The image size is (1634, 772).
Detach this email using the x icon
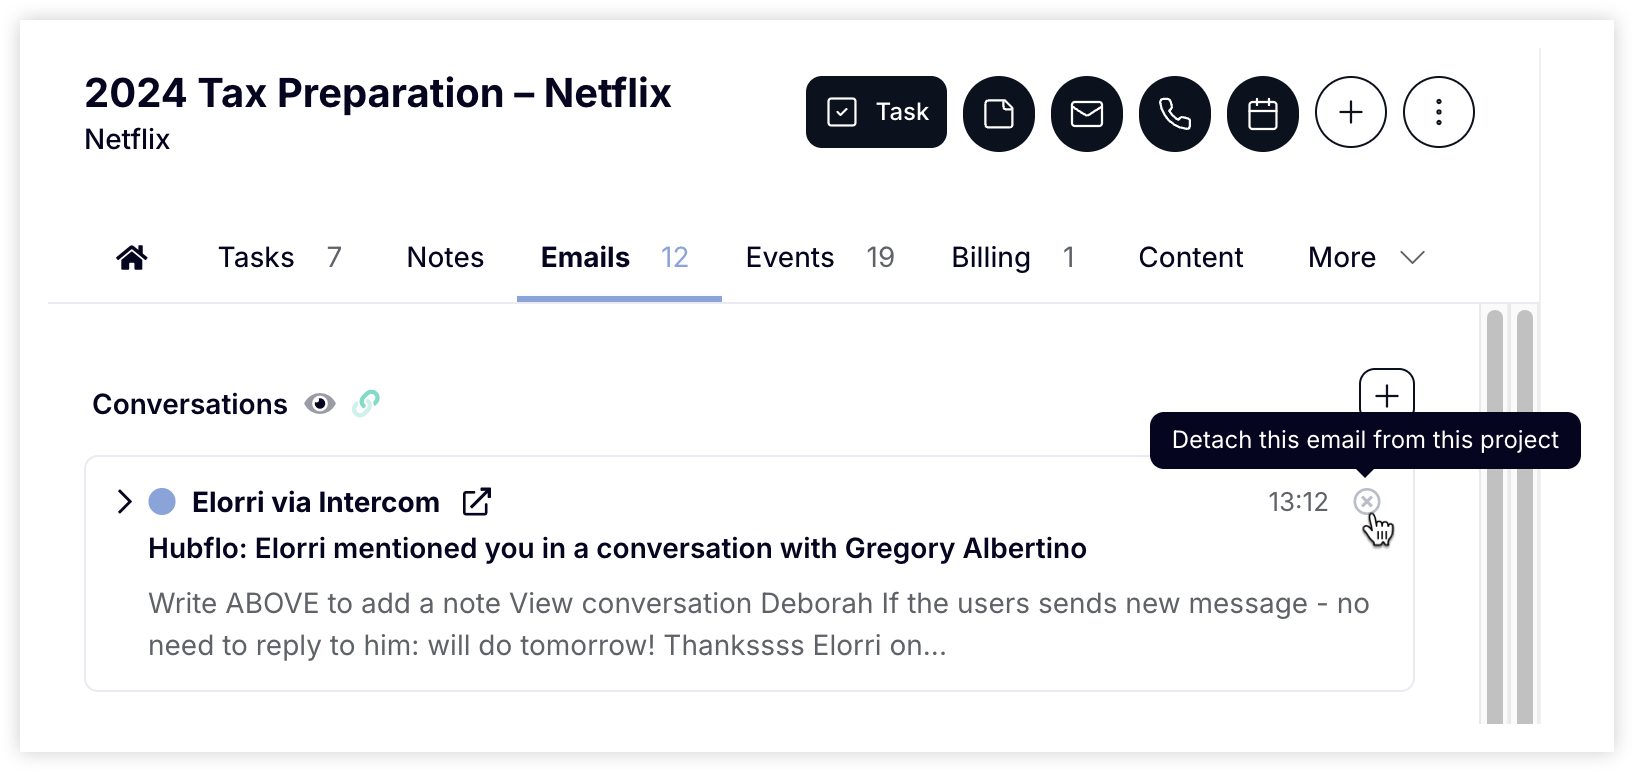click(1367, 501)
